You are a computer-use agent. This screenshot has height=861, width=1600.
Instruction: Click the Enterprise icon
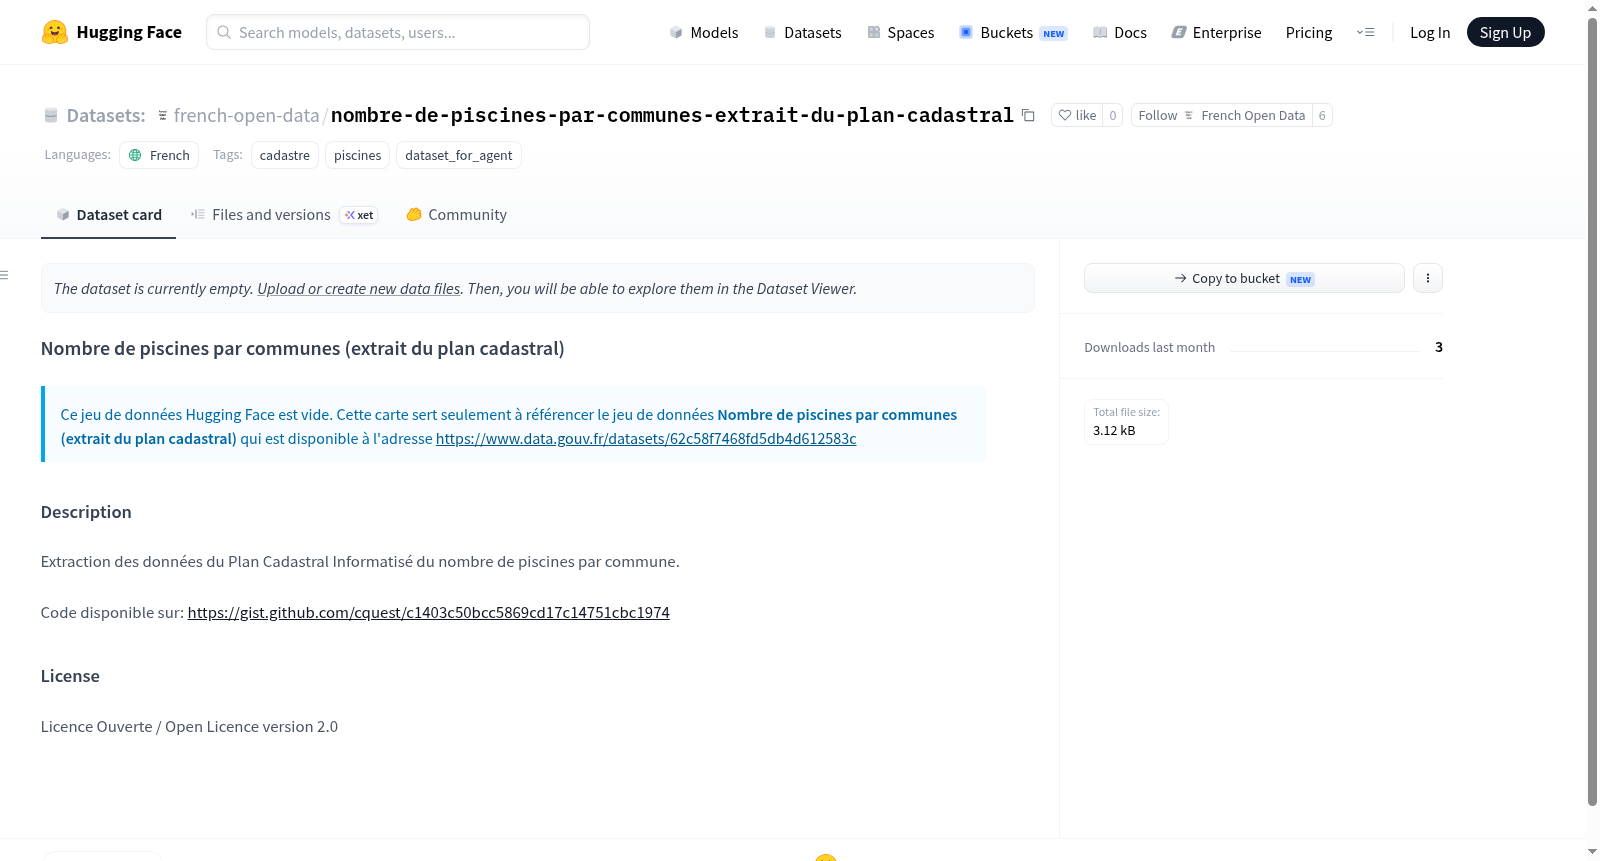(1179, 32)
